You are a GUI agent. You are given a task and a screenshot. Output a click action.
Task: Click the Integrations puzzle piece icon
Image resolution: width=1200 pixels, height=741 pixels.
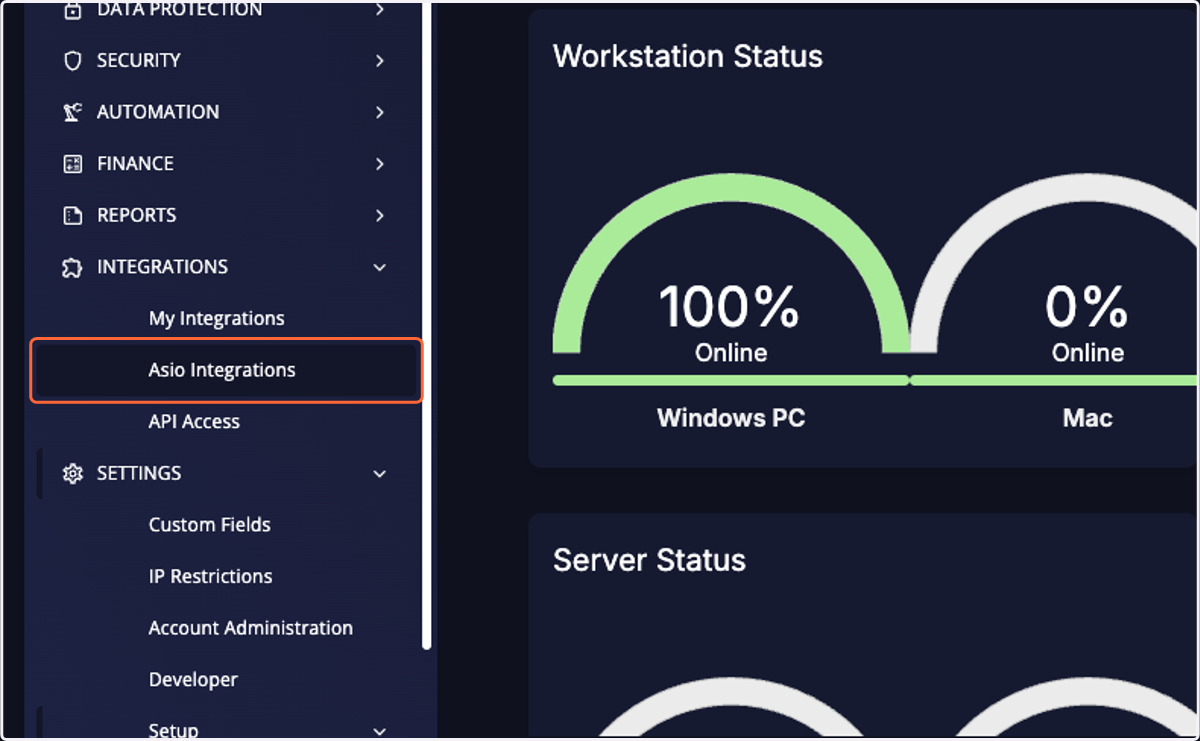click(x=72, y=268)
